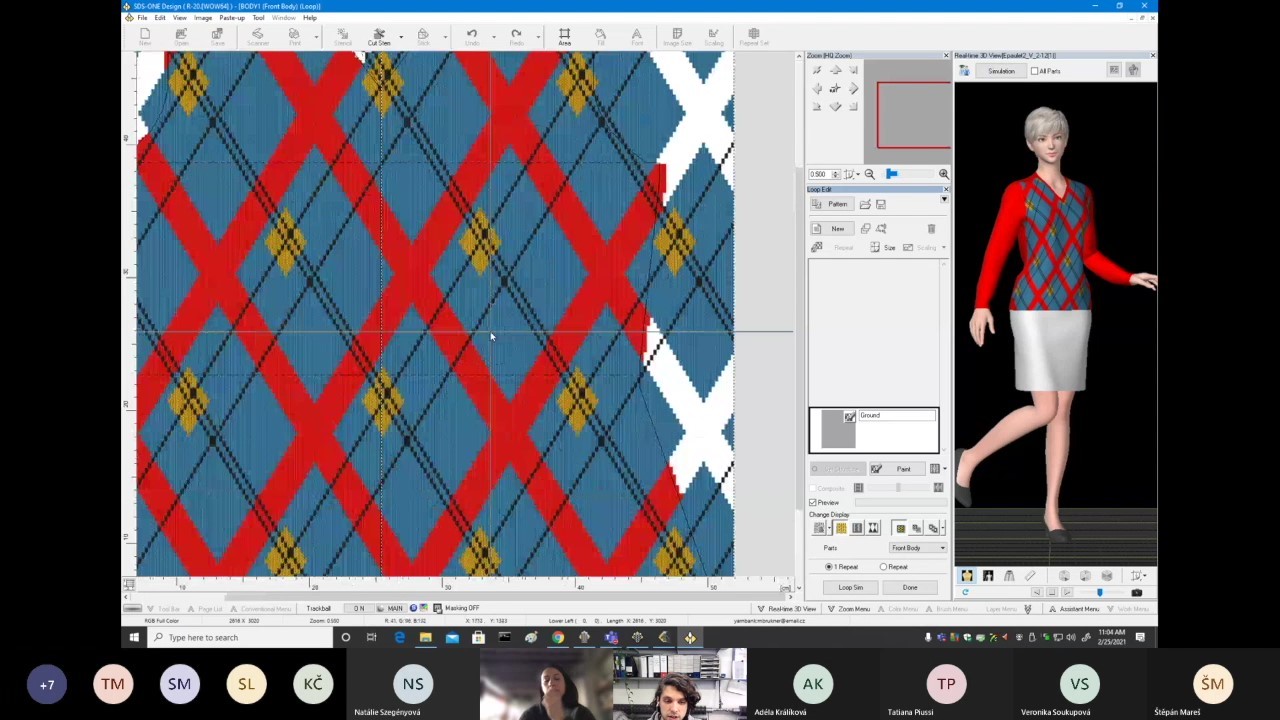Expand the Cut Stem dropdown arrow
This screenshot has height=720, width=1280.
(x=401, y=37)
